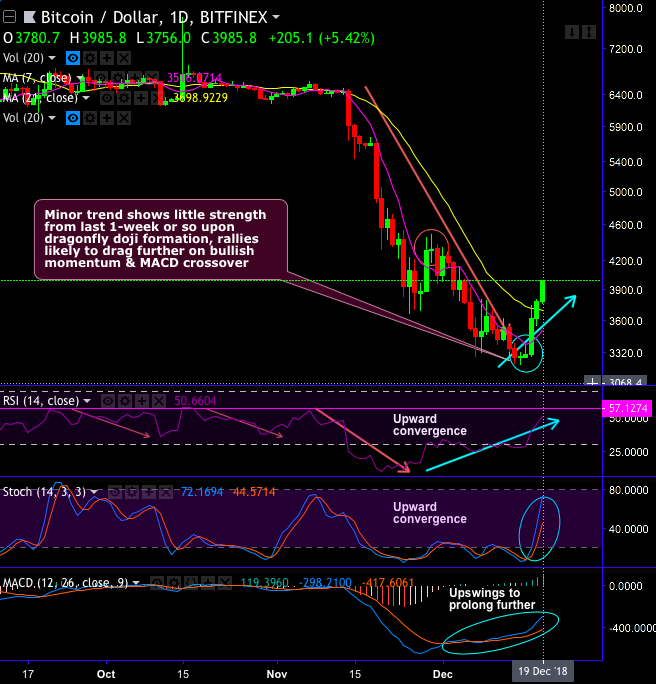Expand the MACD (12, 26, close, 9) dropdown arrow
Screen dimensions: 656x684
tap(136, 583)
